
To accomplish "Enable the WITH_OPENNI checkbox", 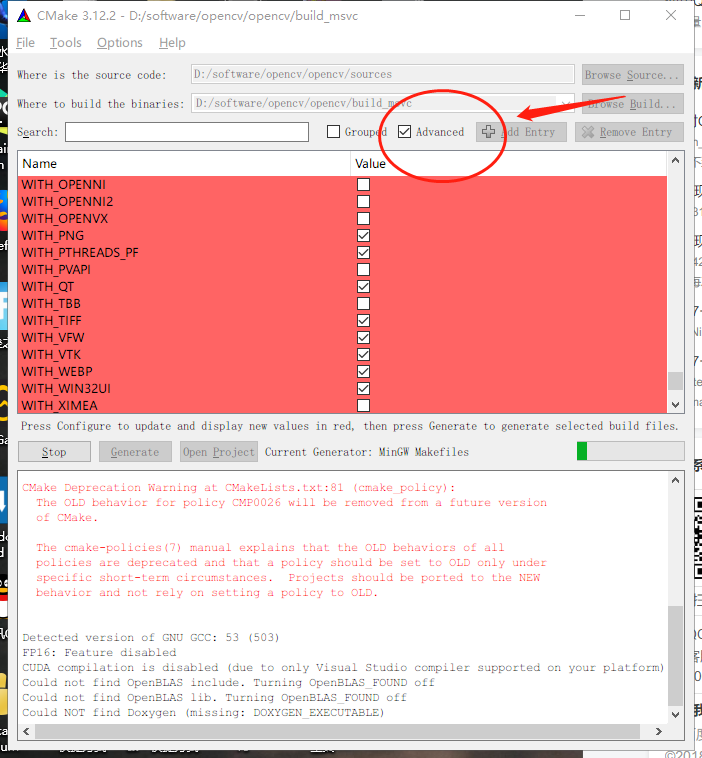I will [363, 185].
